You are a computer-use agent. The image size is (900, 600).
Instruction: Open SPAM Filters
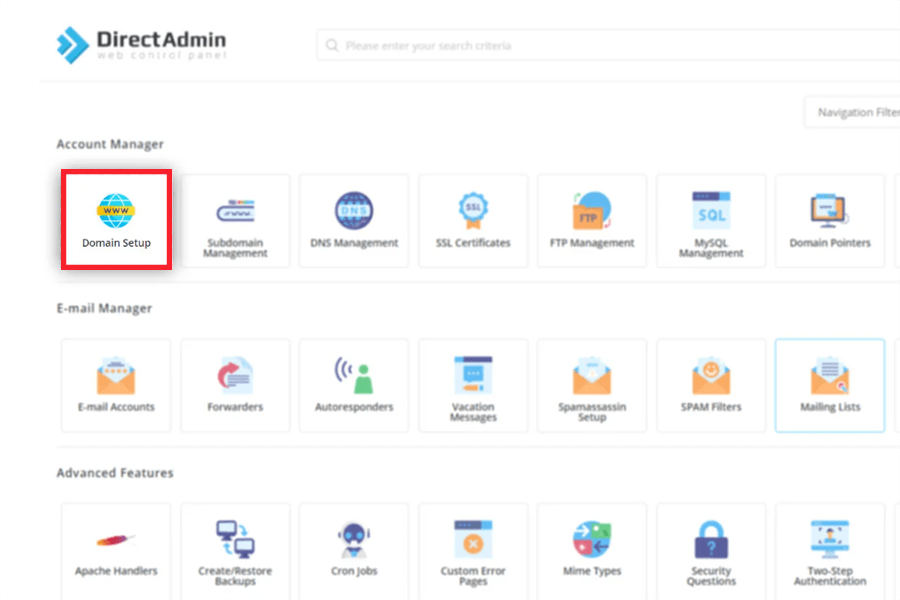[711, 385]
